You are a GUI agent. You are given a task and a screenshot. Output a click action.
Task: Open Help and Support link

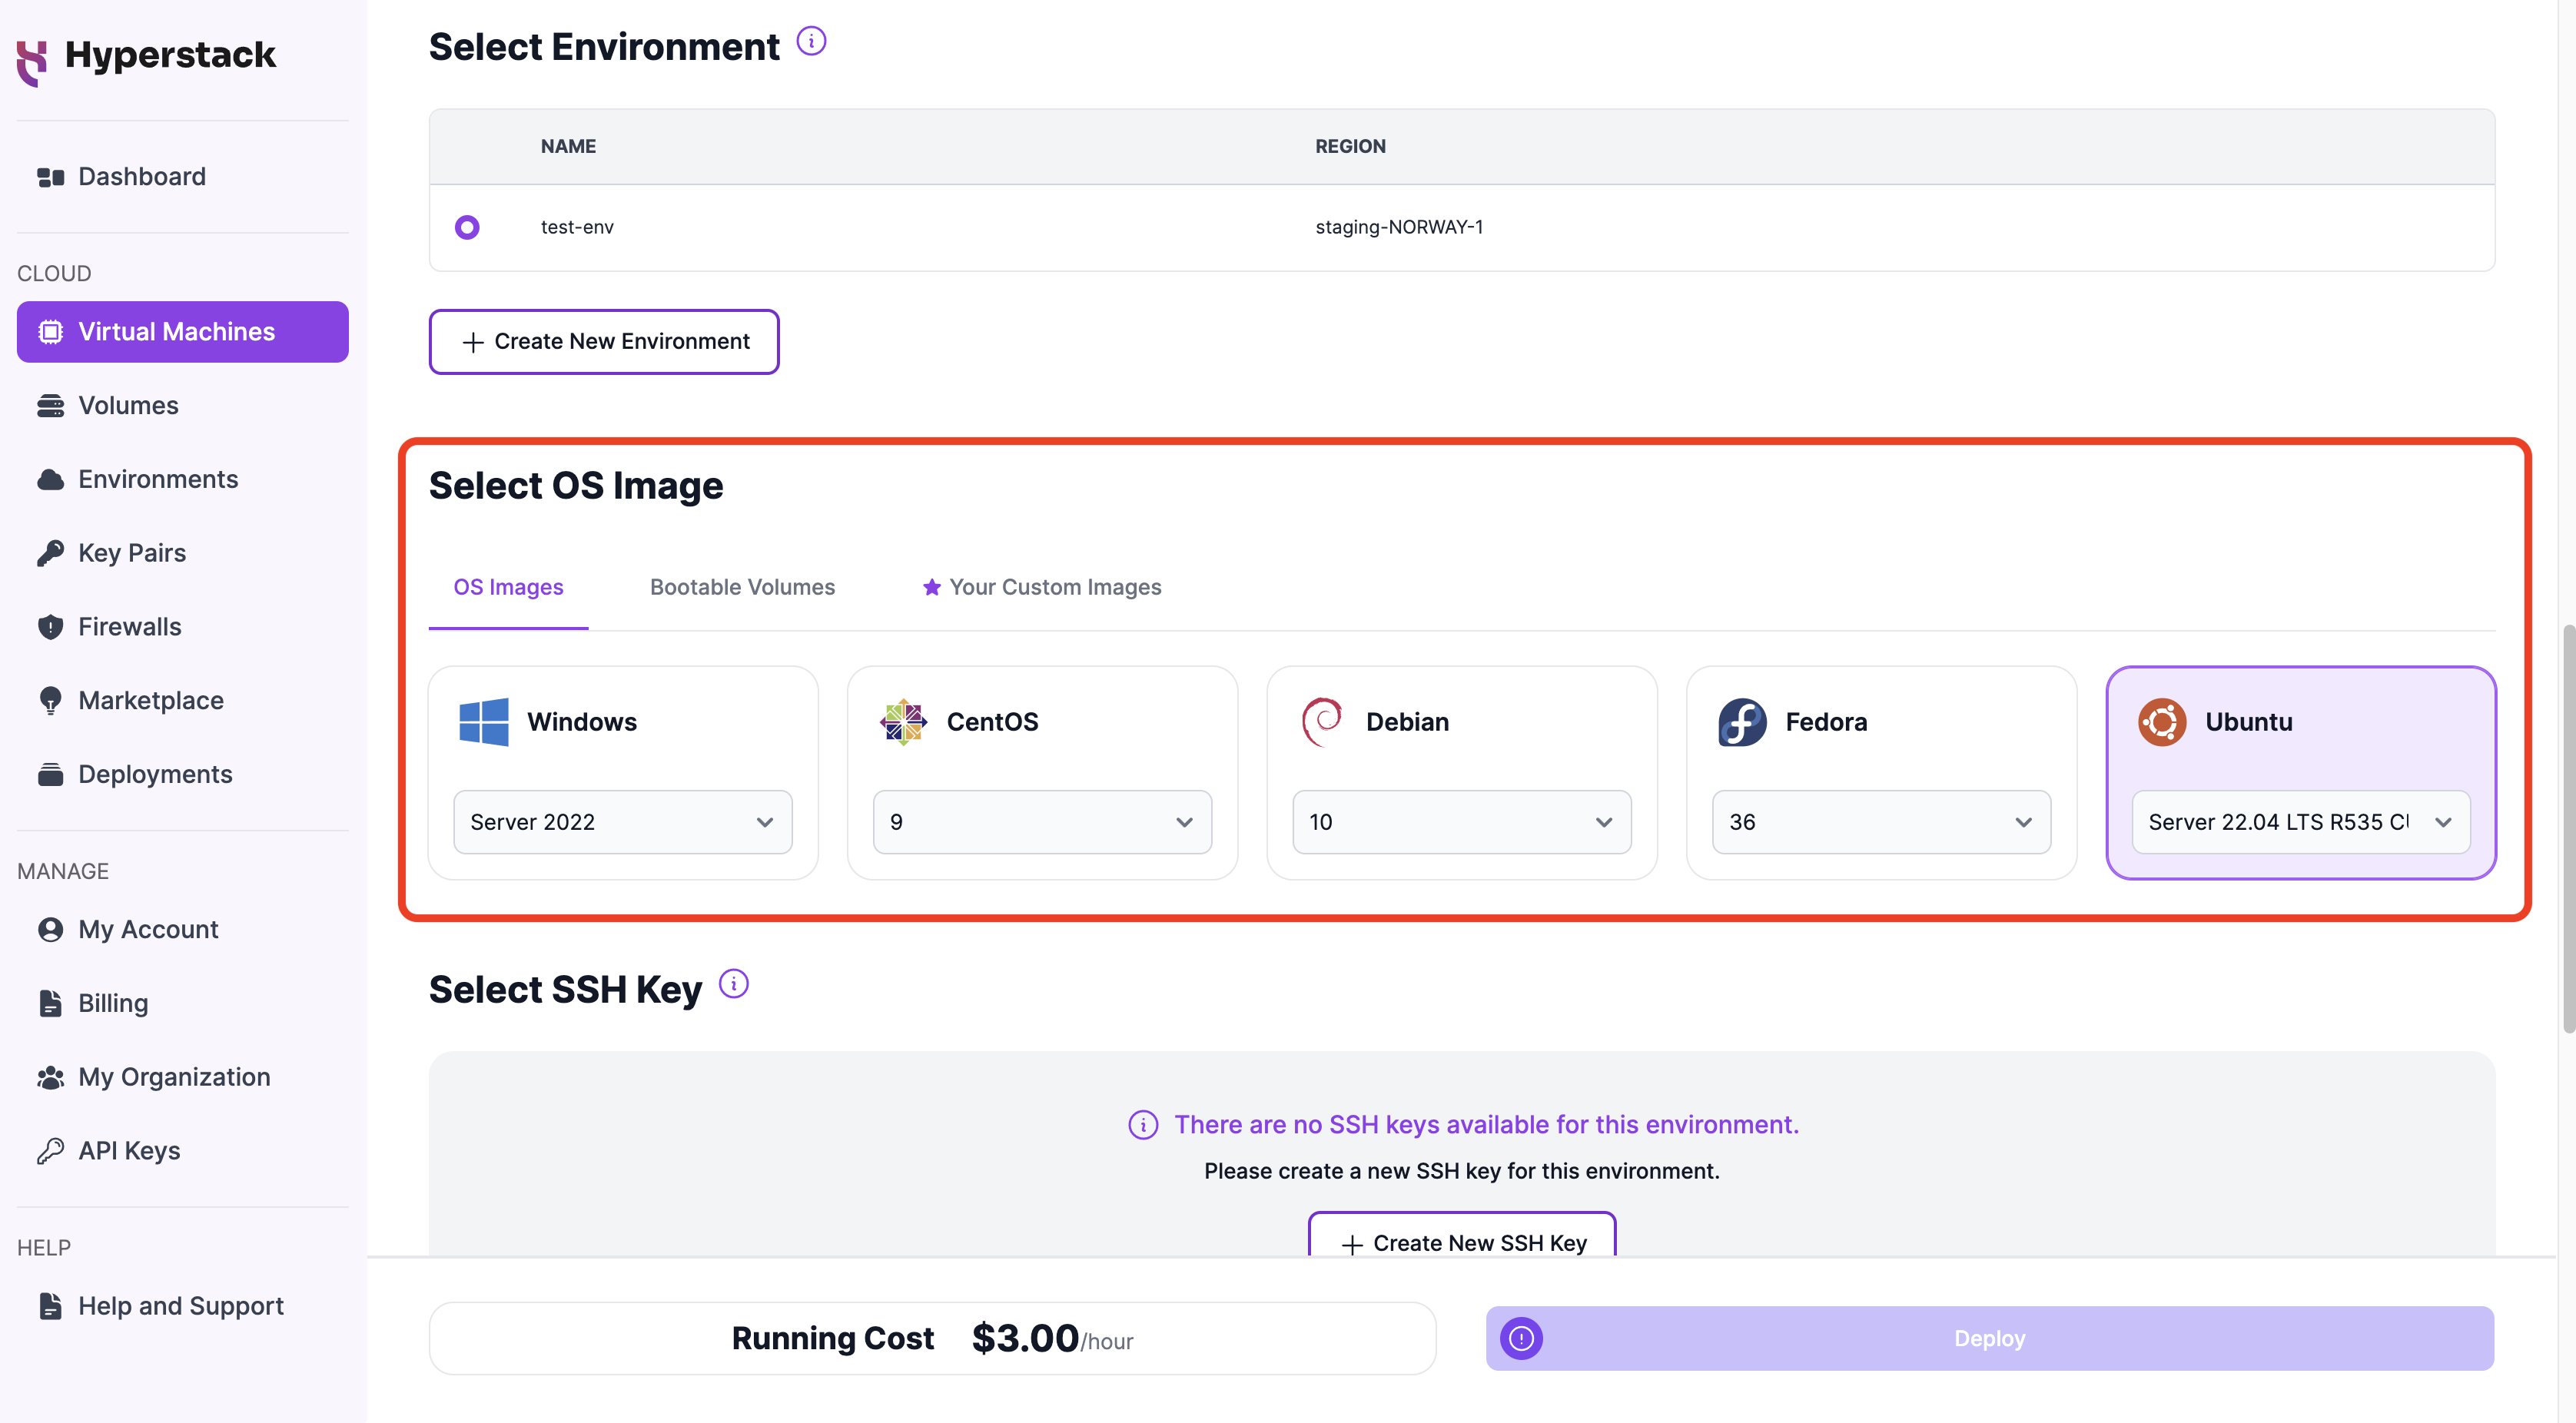[182, 1306]
